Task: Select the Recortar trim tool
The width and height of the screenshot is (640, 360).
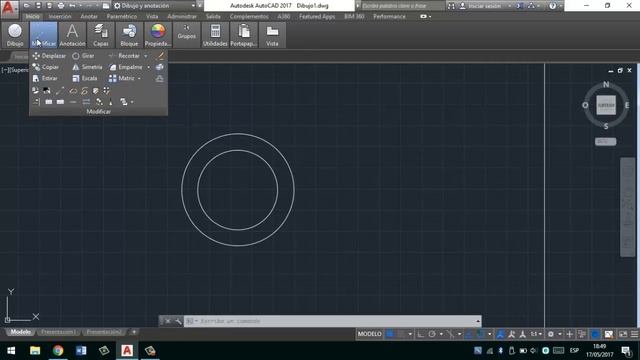Action: 124,56
